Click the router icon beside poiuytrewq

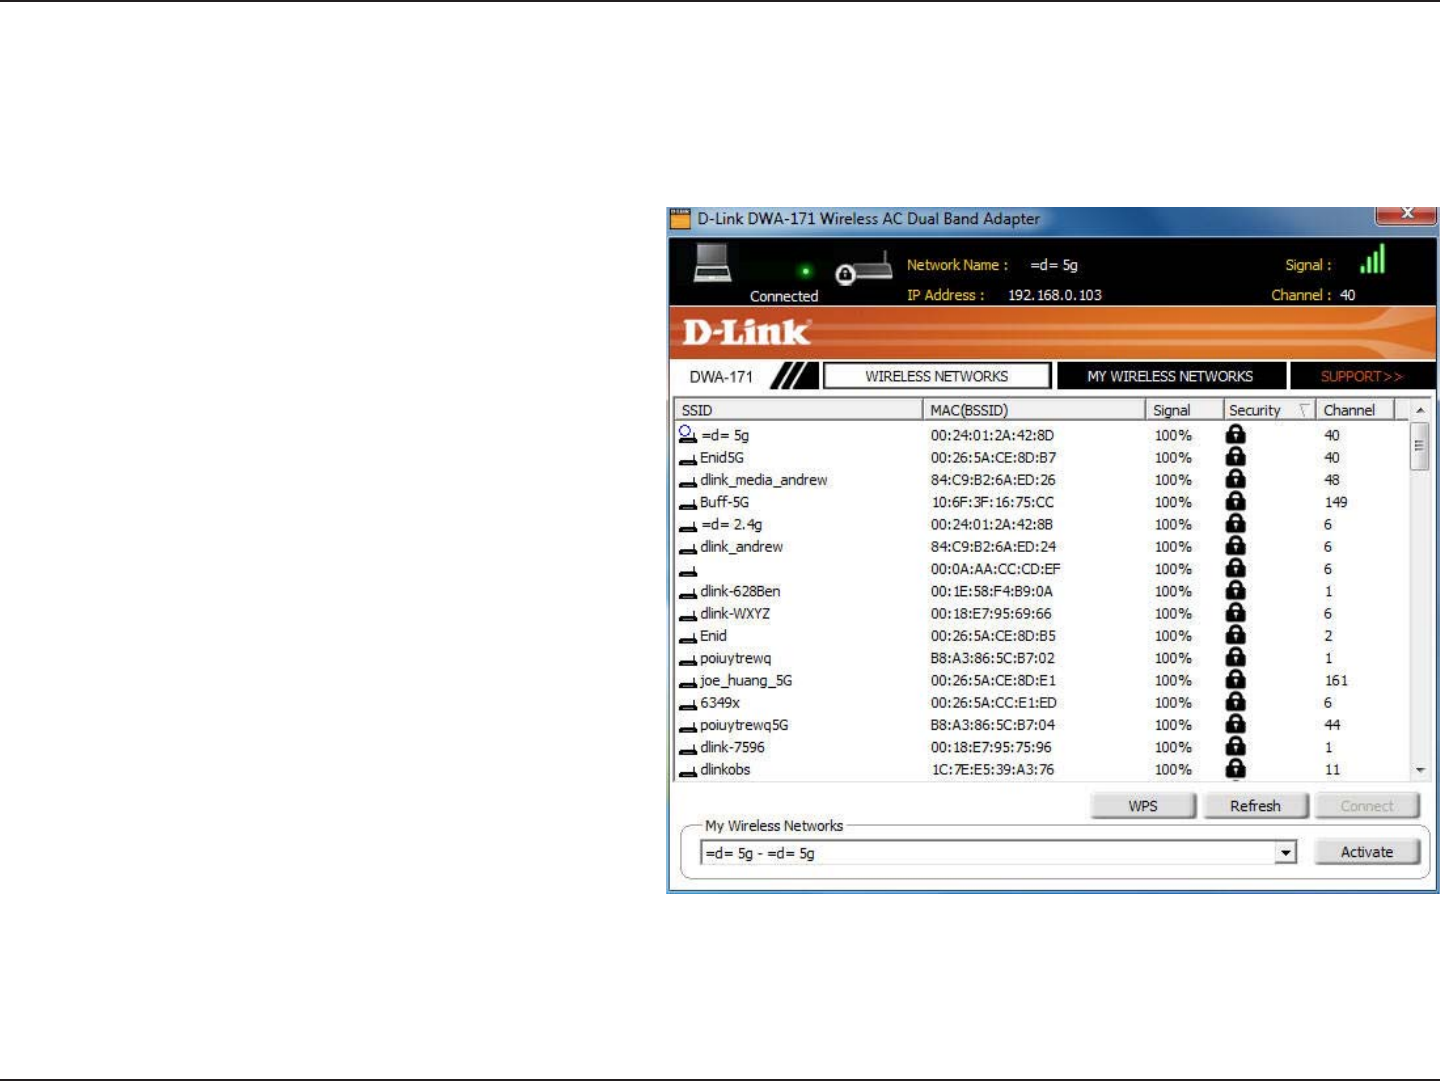click(688, 660)
